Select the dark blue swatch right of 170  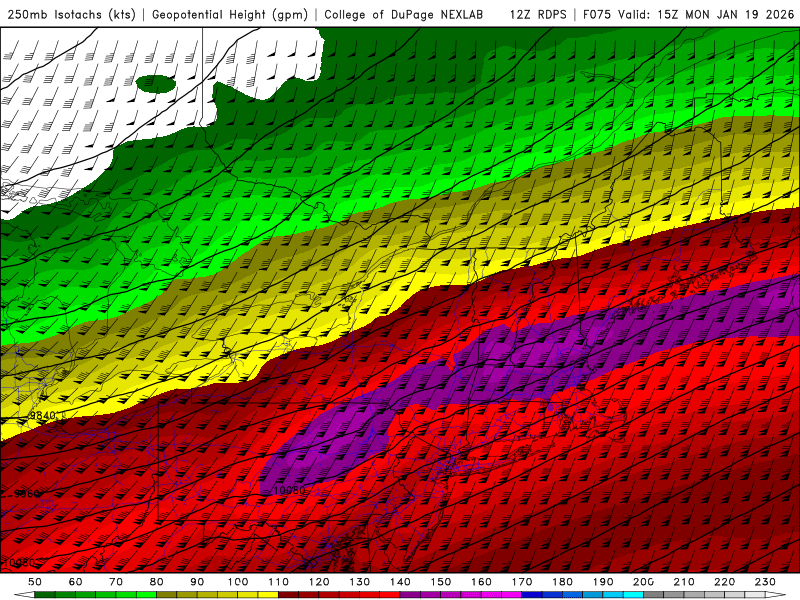click(x=532, y=595)
